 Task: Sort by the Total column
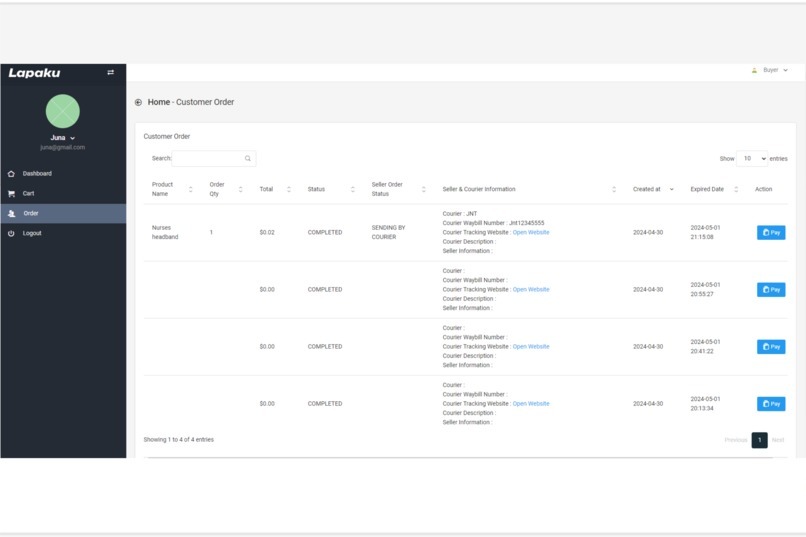tap(275, 189)
